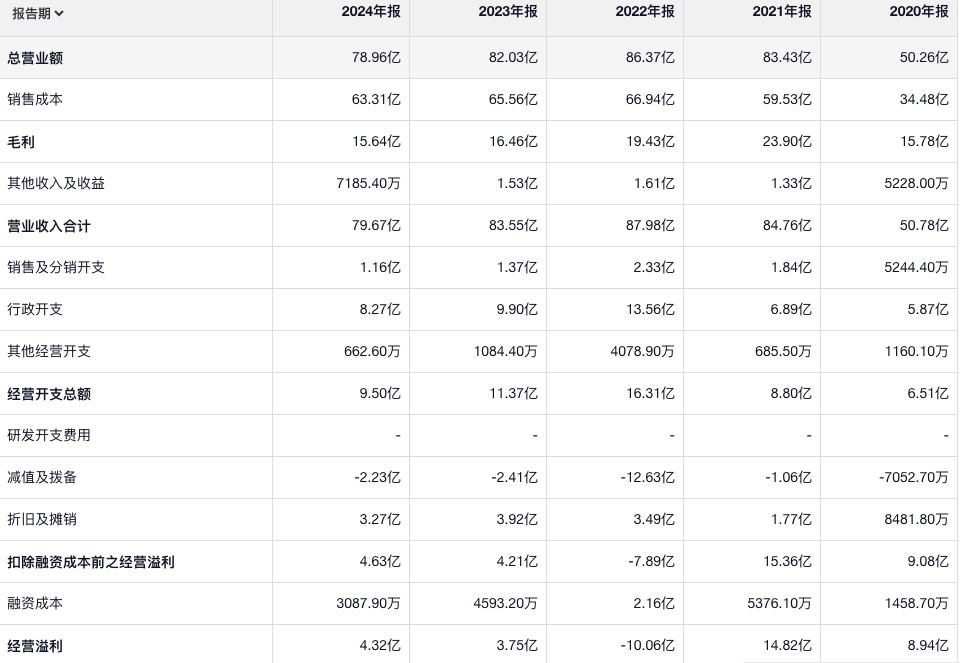Select the 2021年报 column header
The image size is (960, 663).
click(x=781, y=12)
